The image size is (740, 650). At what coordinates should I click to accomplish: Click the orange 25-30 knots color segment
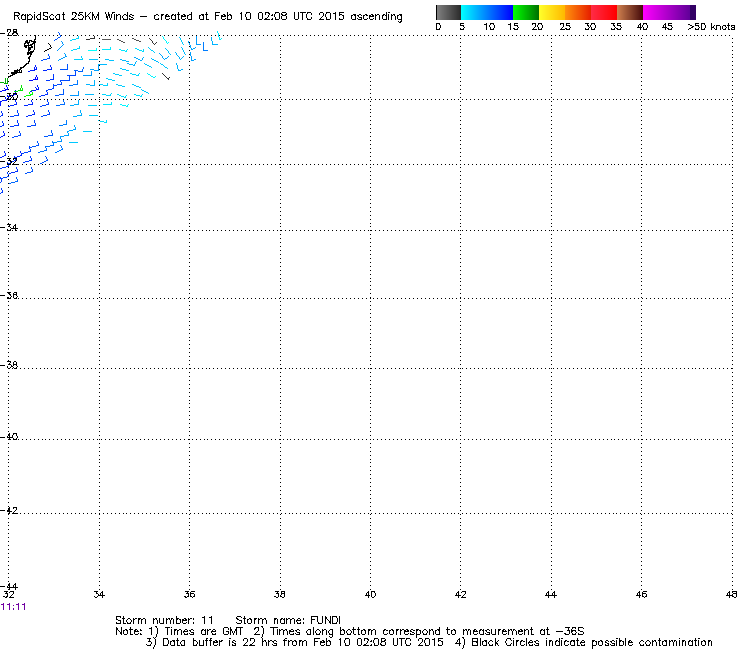tap(578, 12)
